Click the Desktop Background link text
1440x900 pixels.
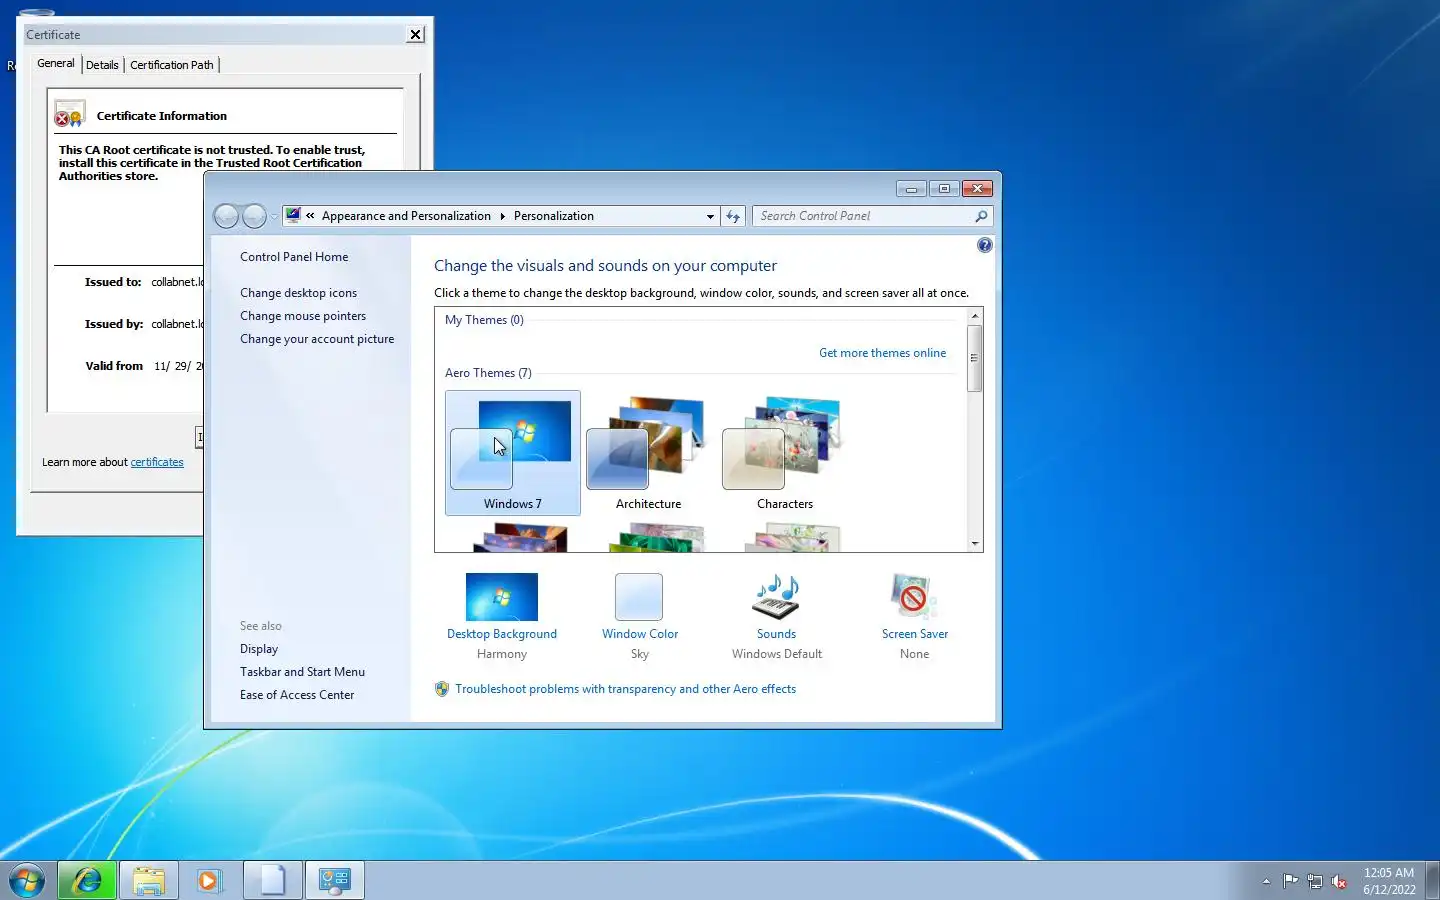pos(502,634)
